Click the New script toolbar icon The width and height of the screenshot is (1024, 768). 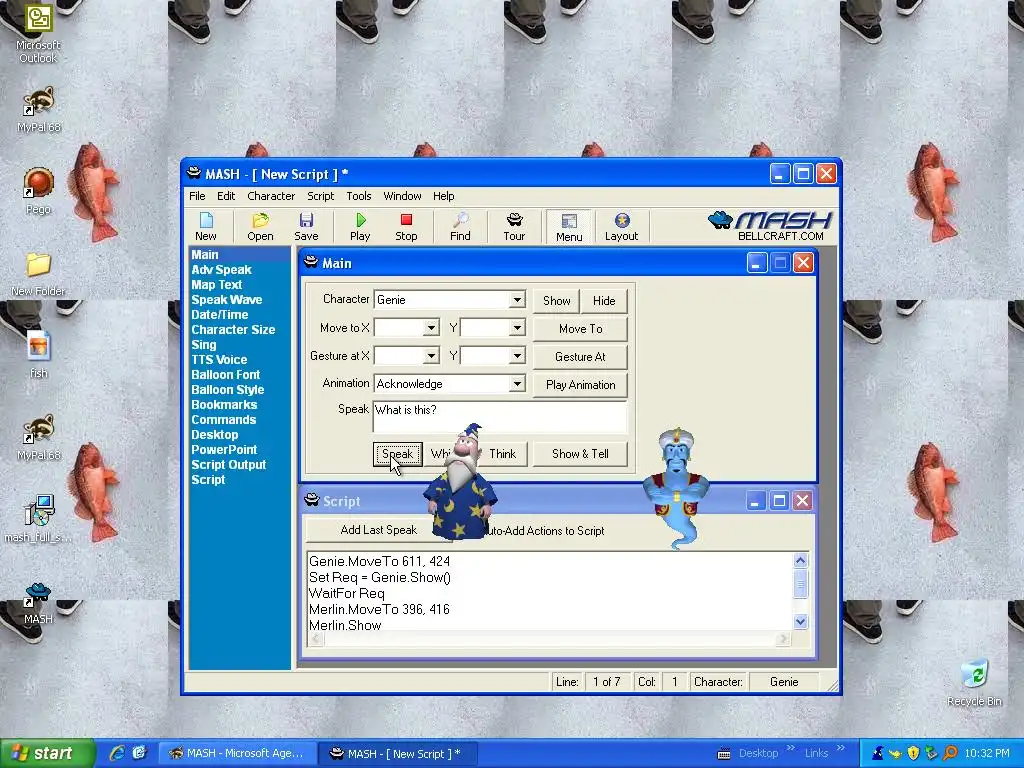click(206, 227)
